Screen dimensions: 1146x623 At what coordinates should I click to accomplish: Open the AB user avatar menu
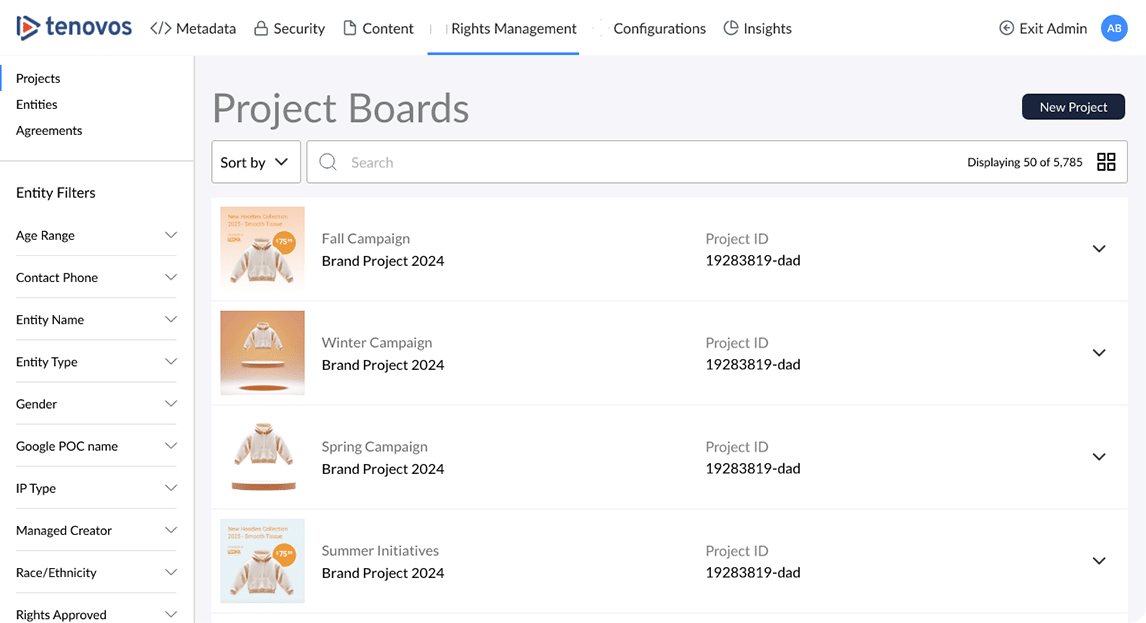coord(1114,28)
